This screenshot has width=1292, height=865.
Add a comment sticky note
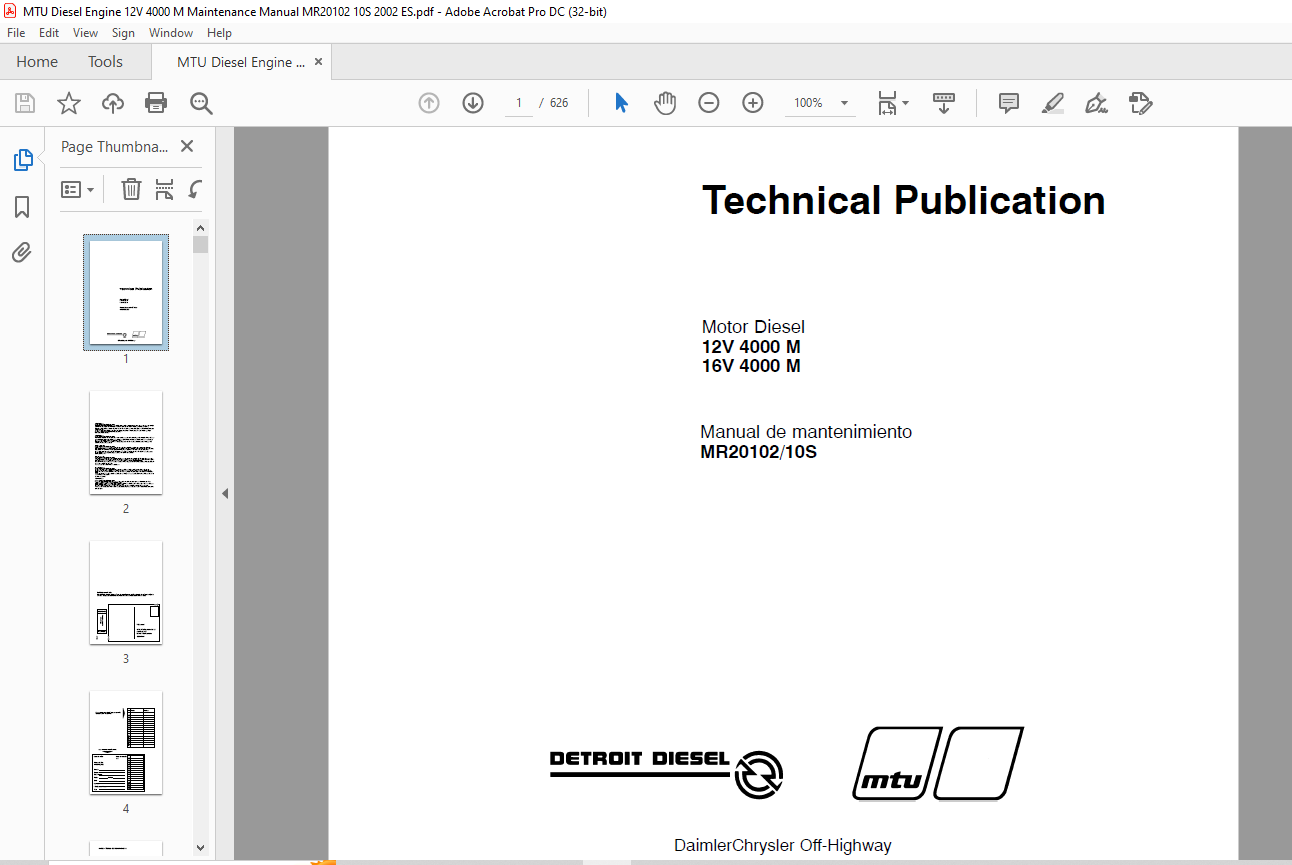1009,103
